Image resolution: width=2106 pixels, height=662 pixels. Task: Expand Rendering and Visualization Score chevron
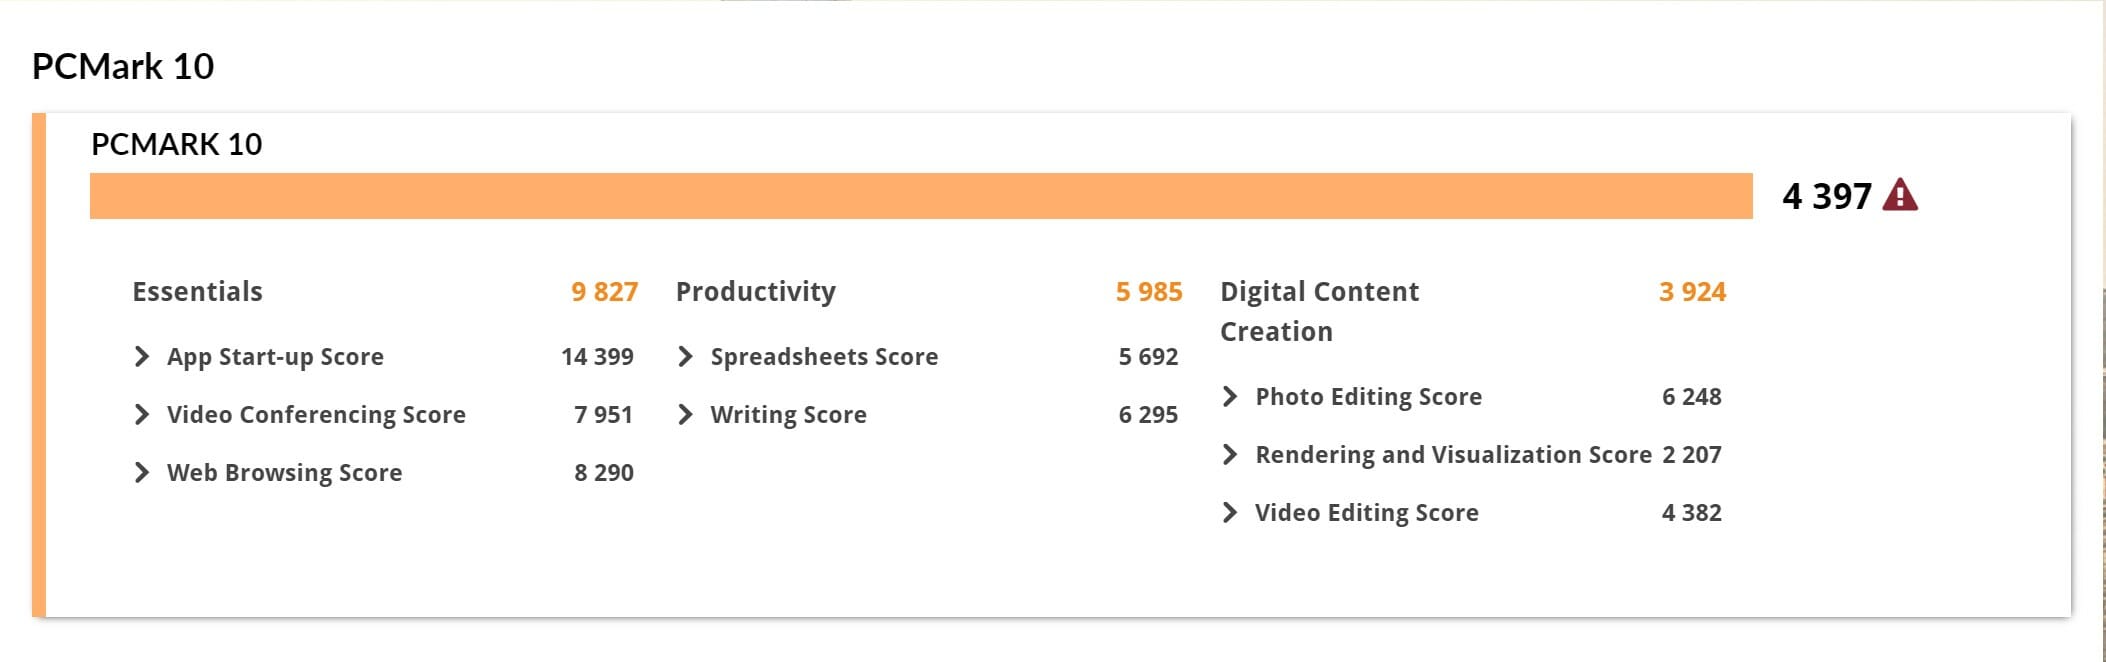(x=1230, y=455)
